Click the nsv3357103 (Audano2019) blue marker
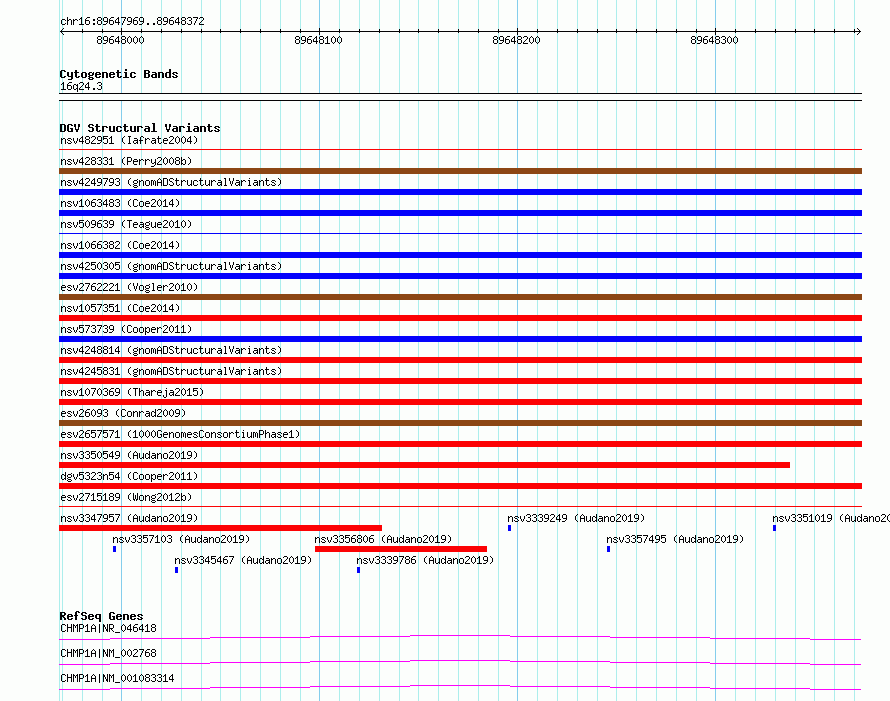Viewport: 890px width, 701px height. 115,549
